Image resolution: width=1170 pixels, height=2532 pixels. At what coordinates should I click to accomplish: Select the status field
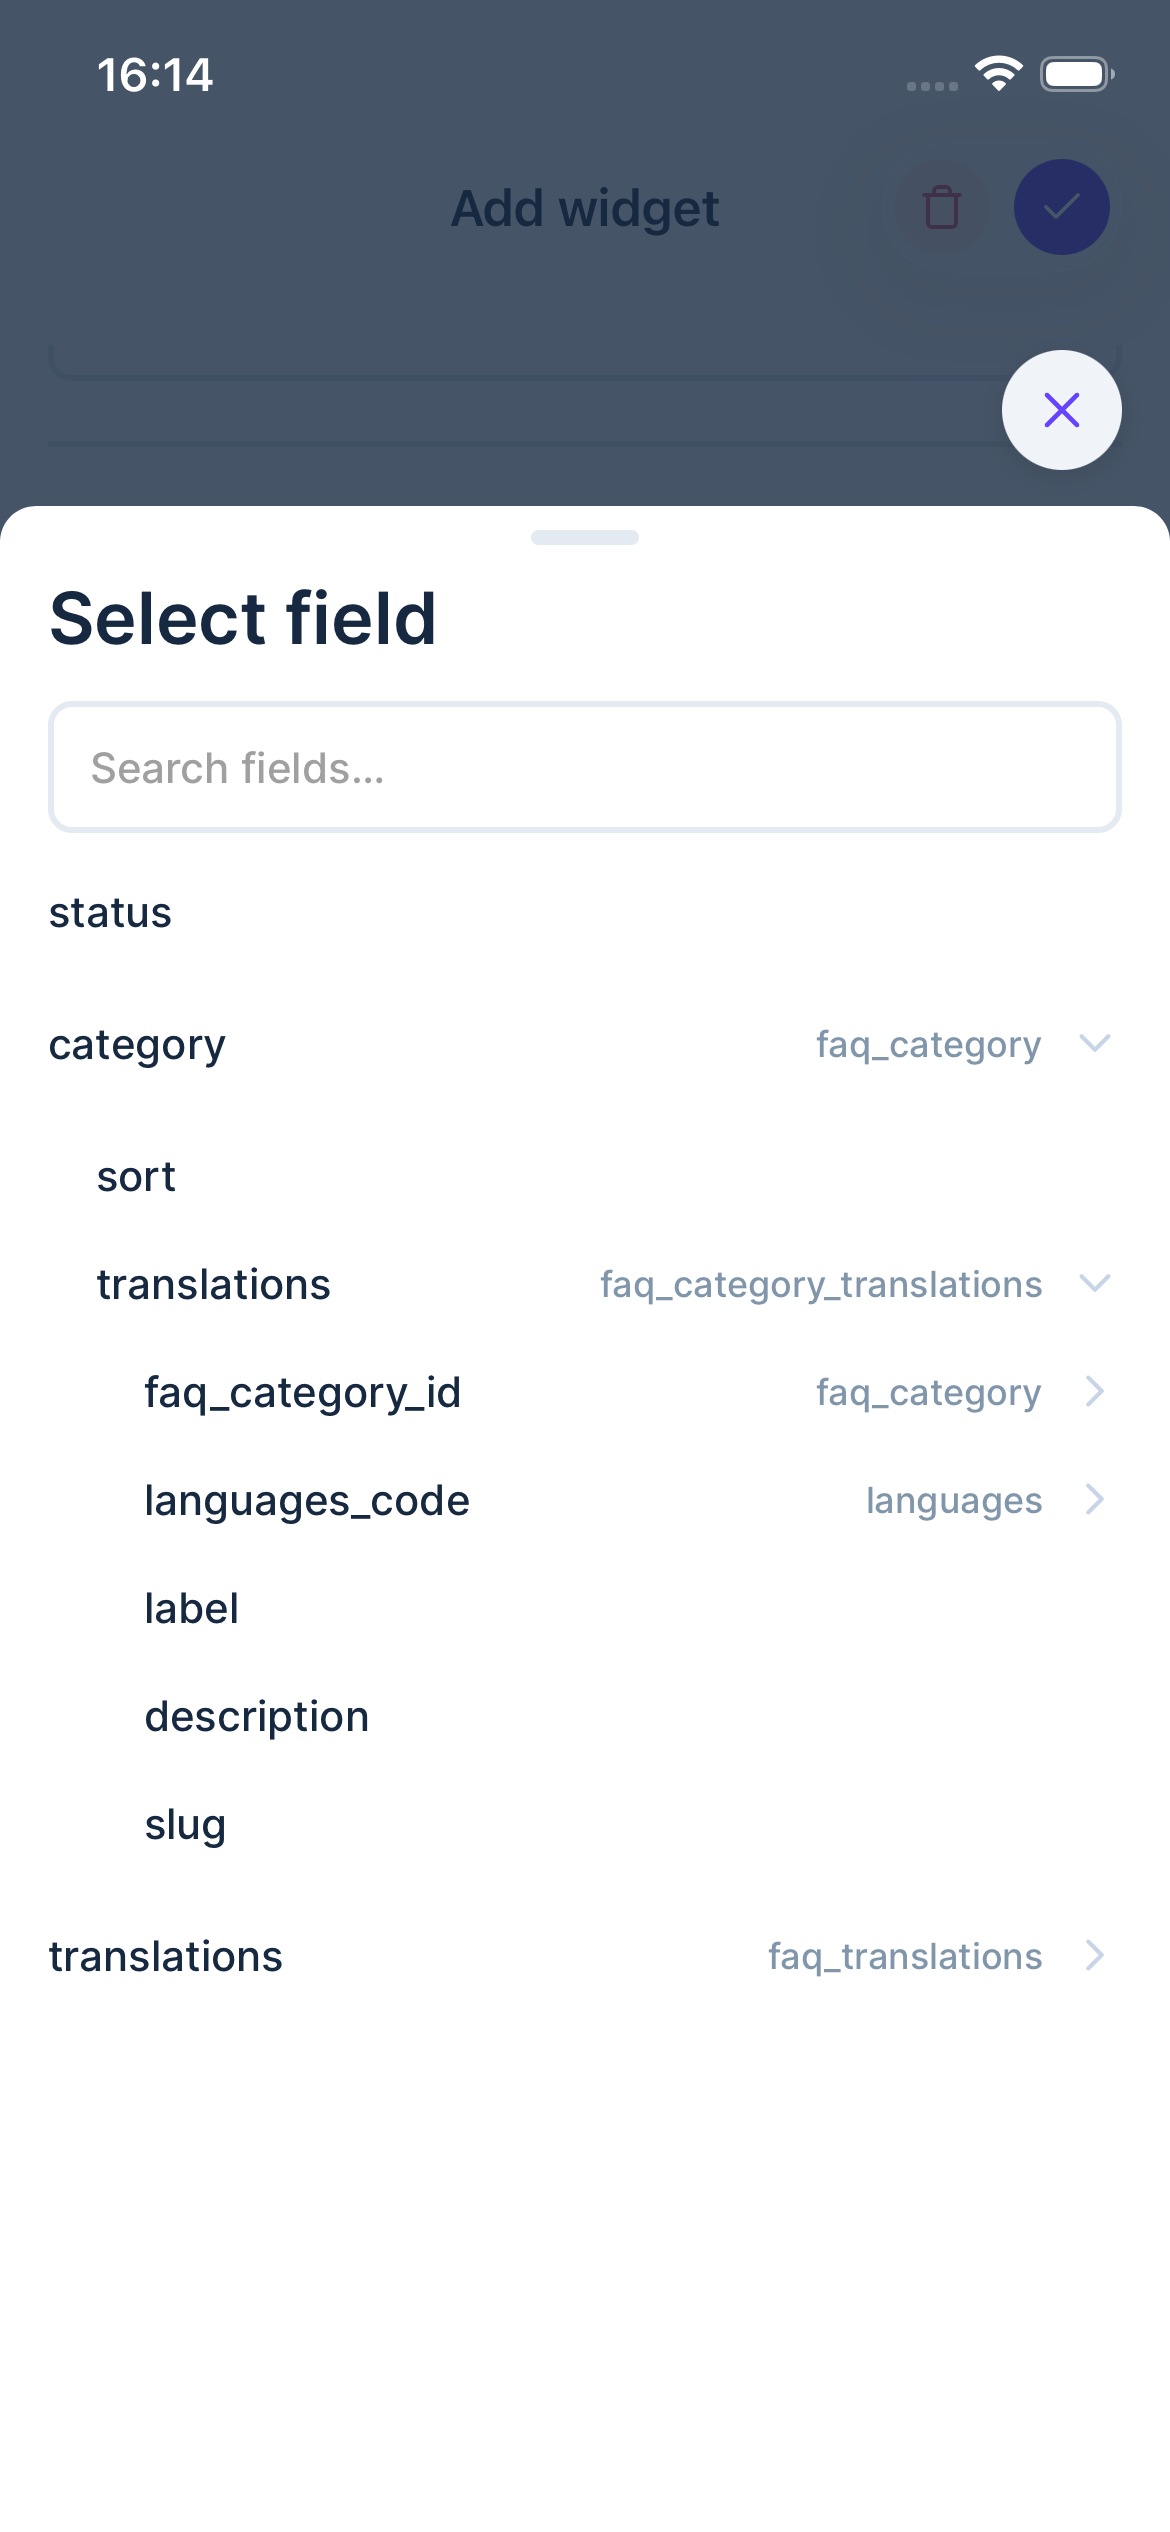click(110, 911)
